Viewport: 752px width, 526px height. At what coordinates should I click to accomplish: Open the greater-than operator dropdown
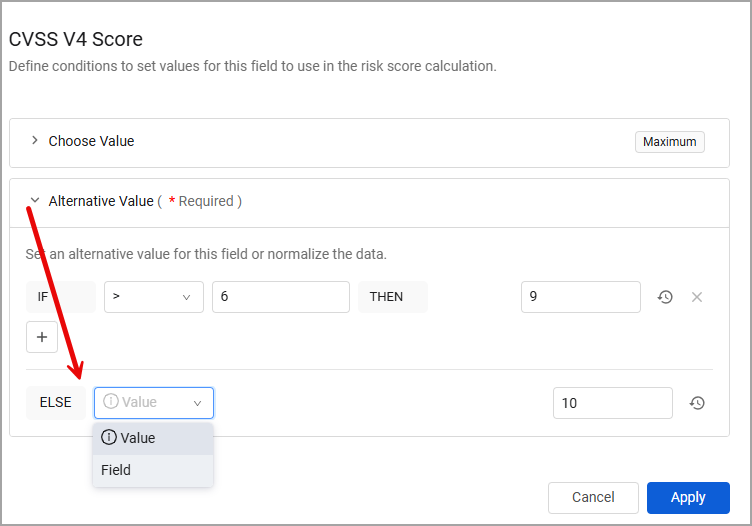pos(153,297)
